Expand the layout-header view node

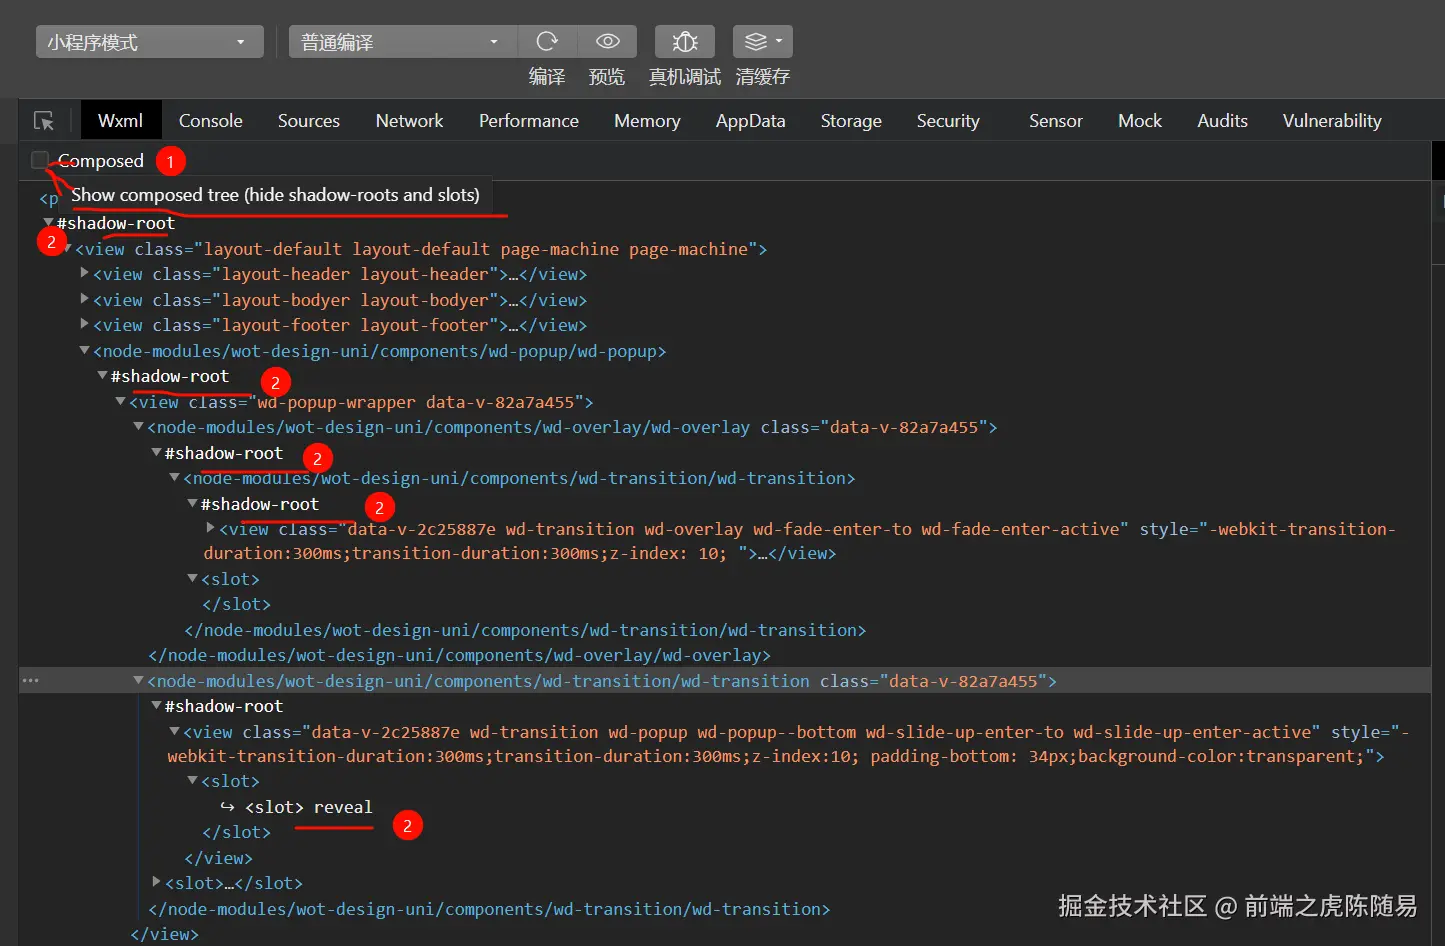click(85, 273)
